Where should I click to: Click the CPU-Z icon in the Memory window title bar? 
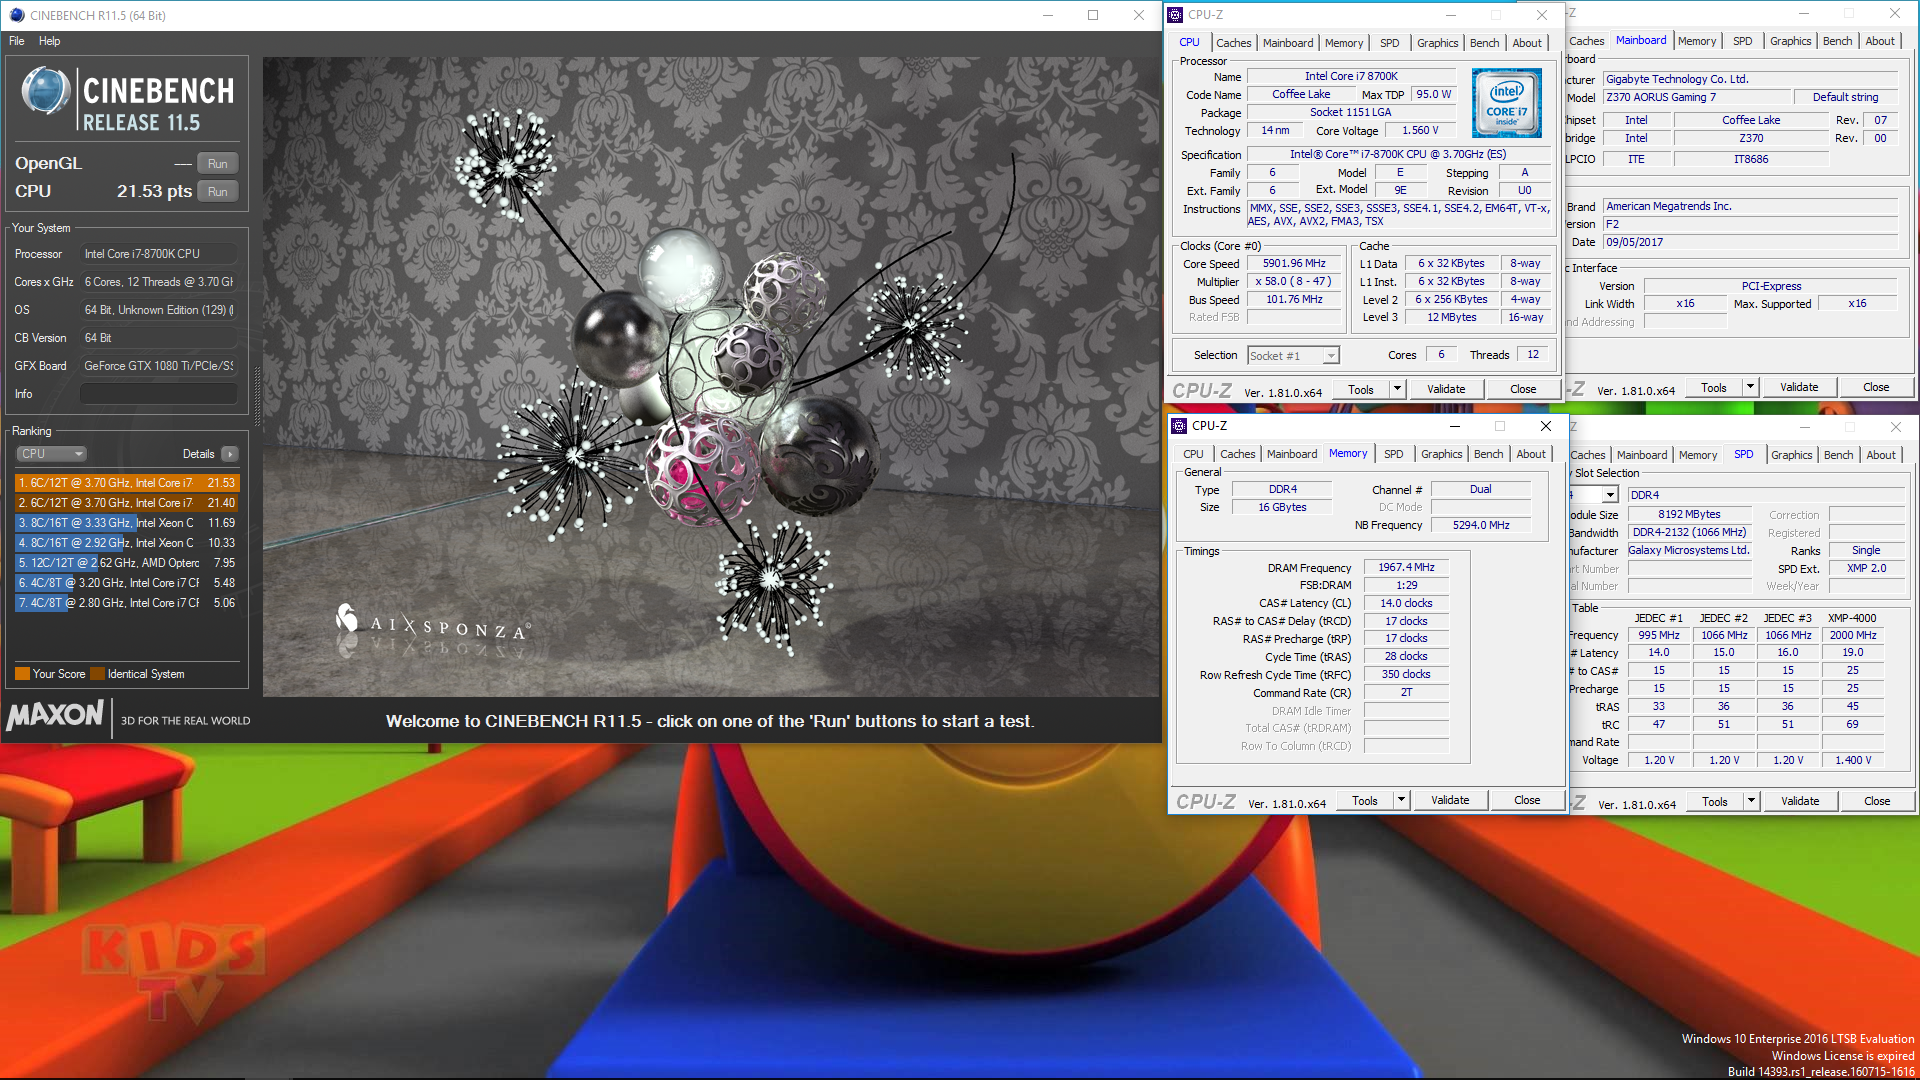(1179, 426)
